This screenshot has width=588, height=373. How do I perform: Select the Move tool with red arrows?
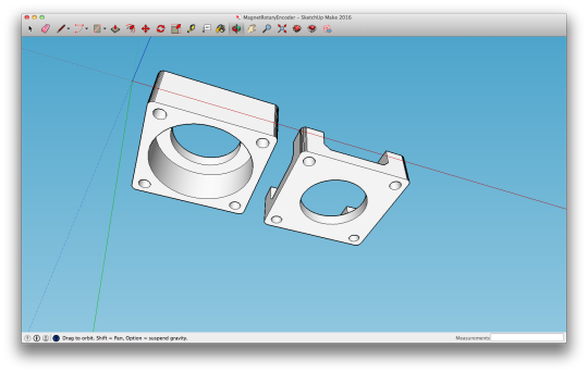[x=146, y=29]
